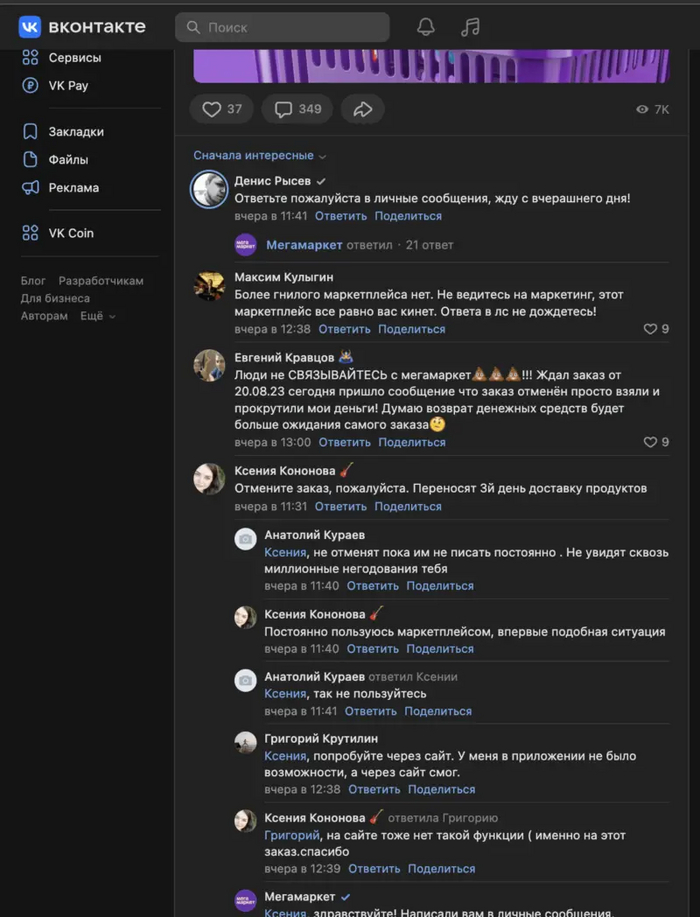700x917 pixels.
Task: Open the comments bubble with 349
Action: tap(297, 109)
